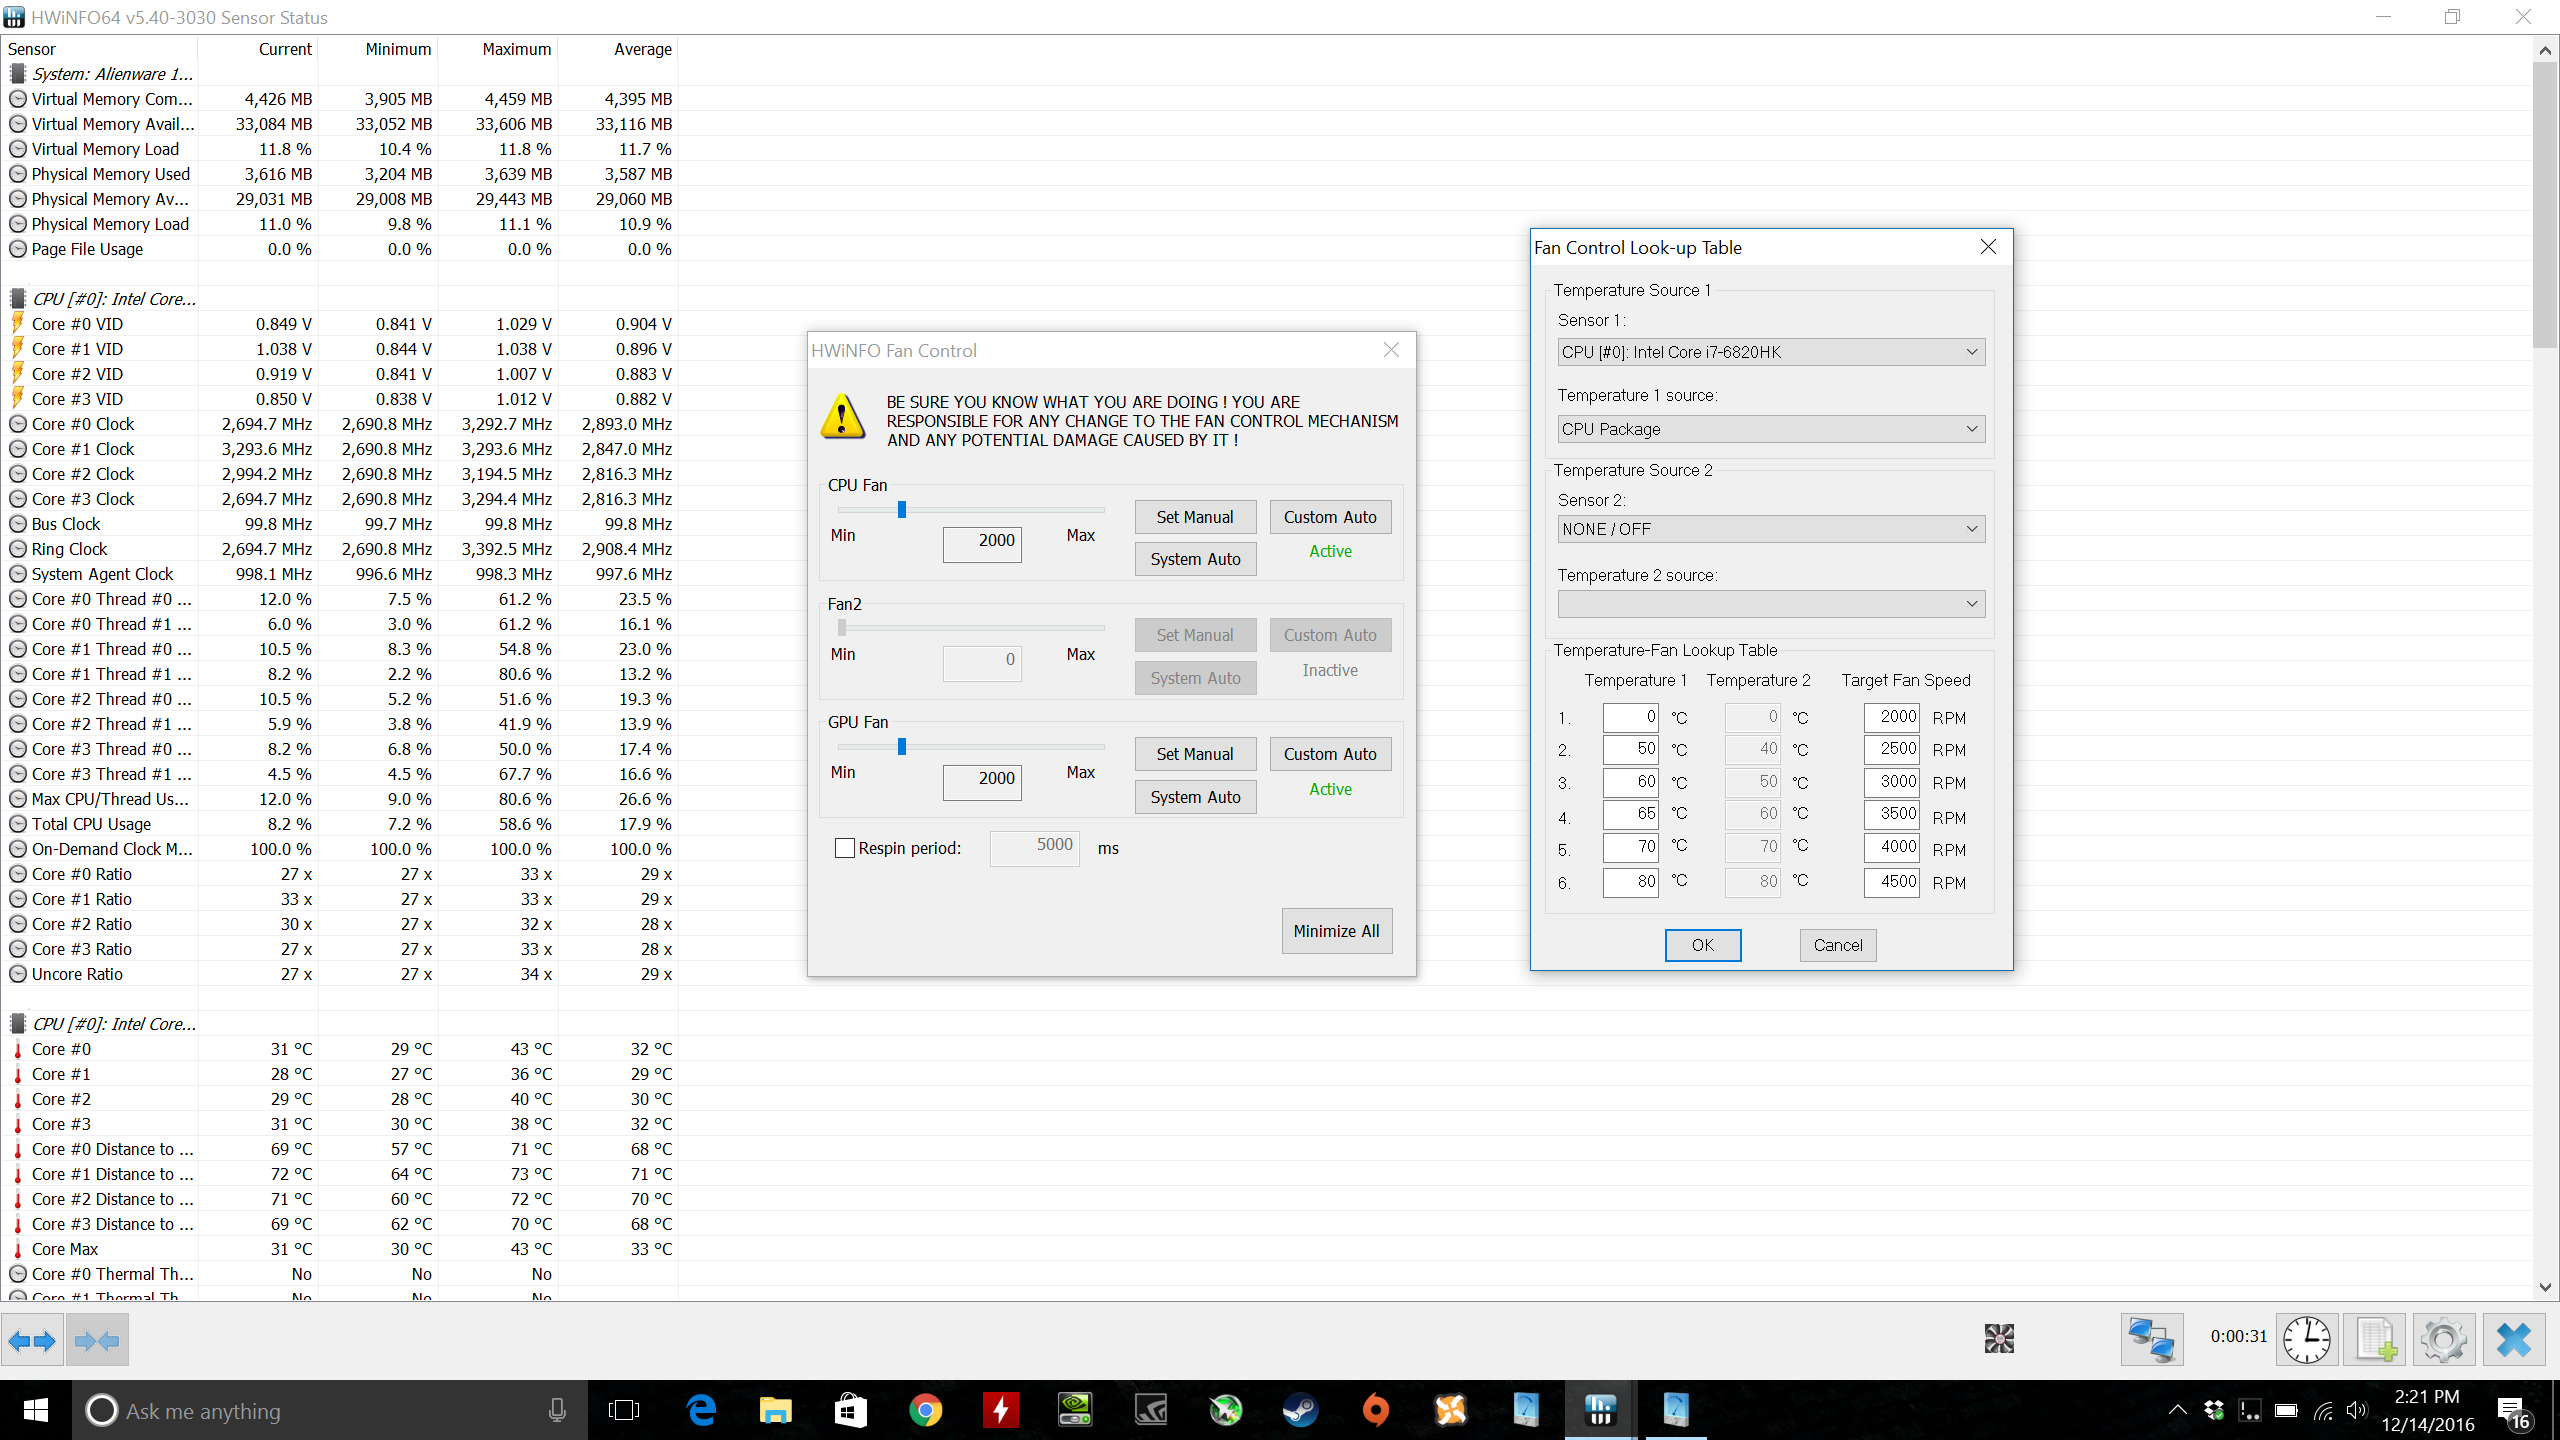Click System Auto for GPU Fan
This screenshot has height=1440, width=2560.
[x=1195, y=797]
